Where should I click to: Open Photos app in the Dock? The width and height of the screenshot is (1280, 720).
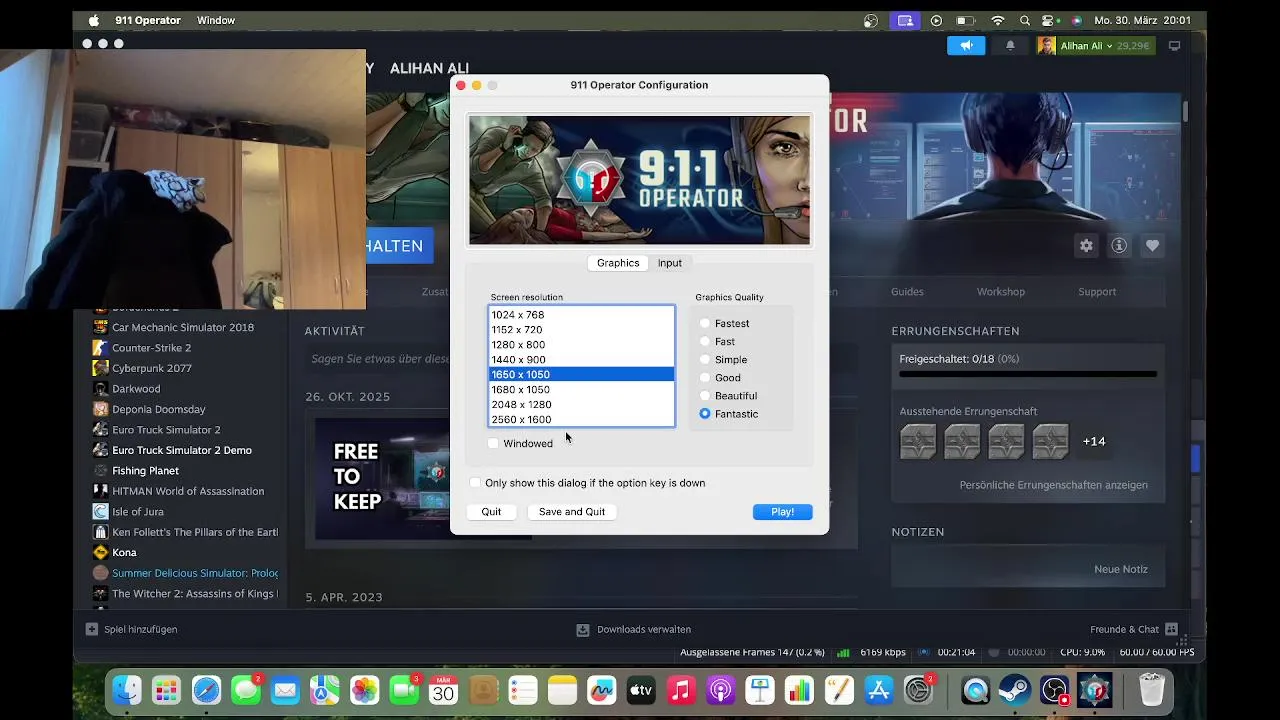point(364,690)
